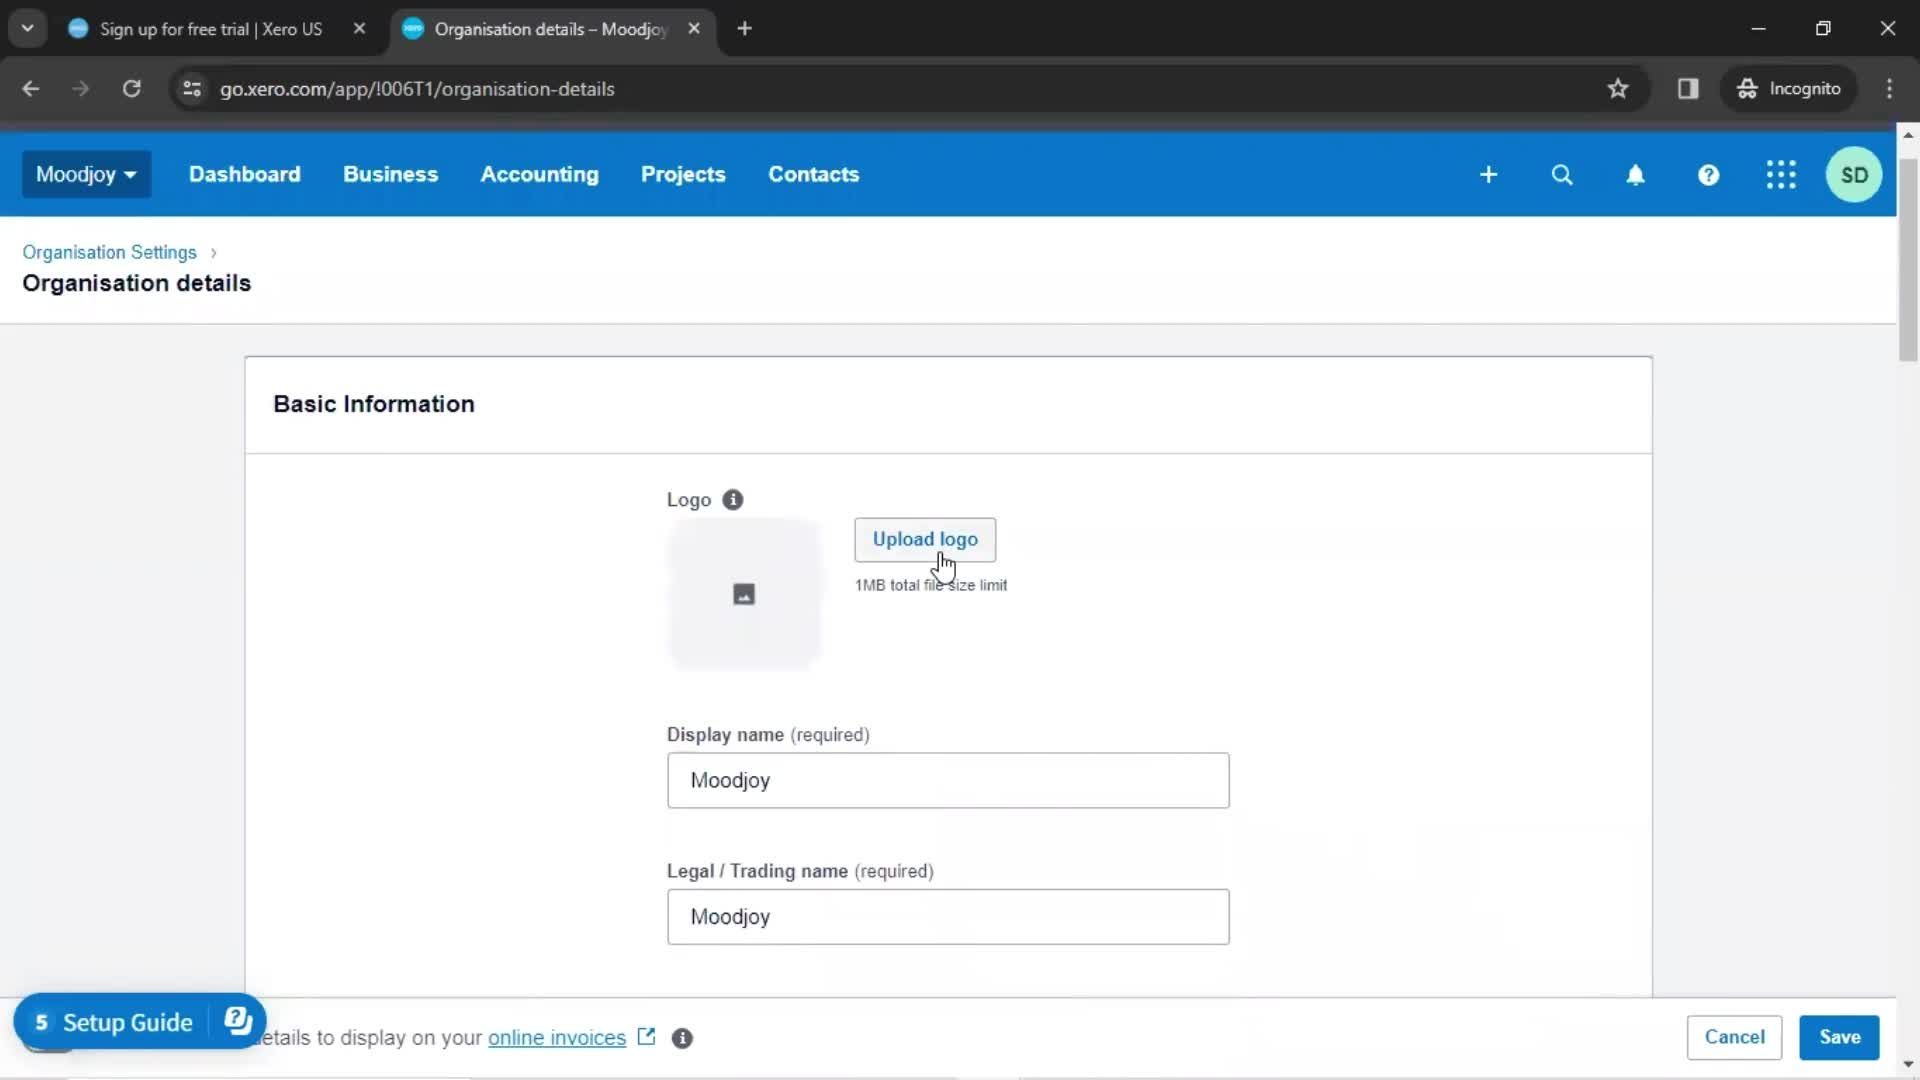The width and height of the screenshot is (1920, 1080).
Task: Click the Logo info icon
Action: pos(733,500)
